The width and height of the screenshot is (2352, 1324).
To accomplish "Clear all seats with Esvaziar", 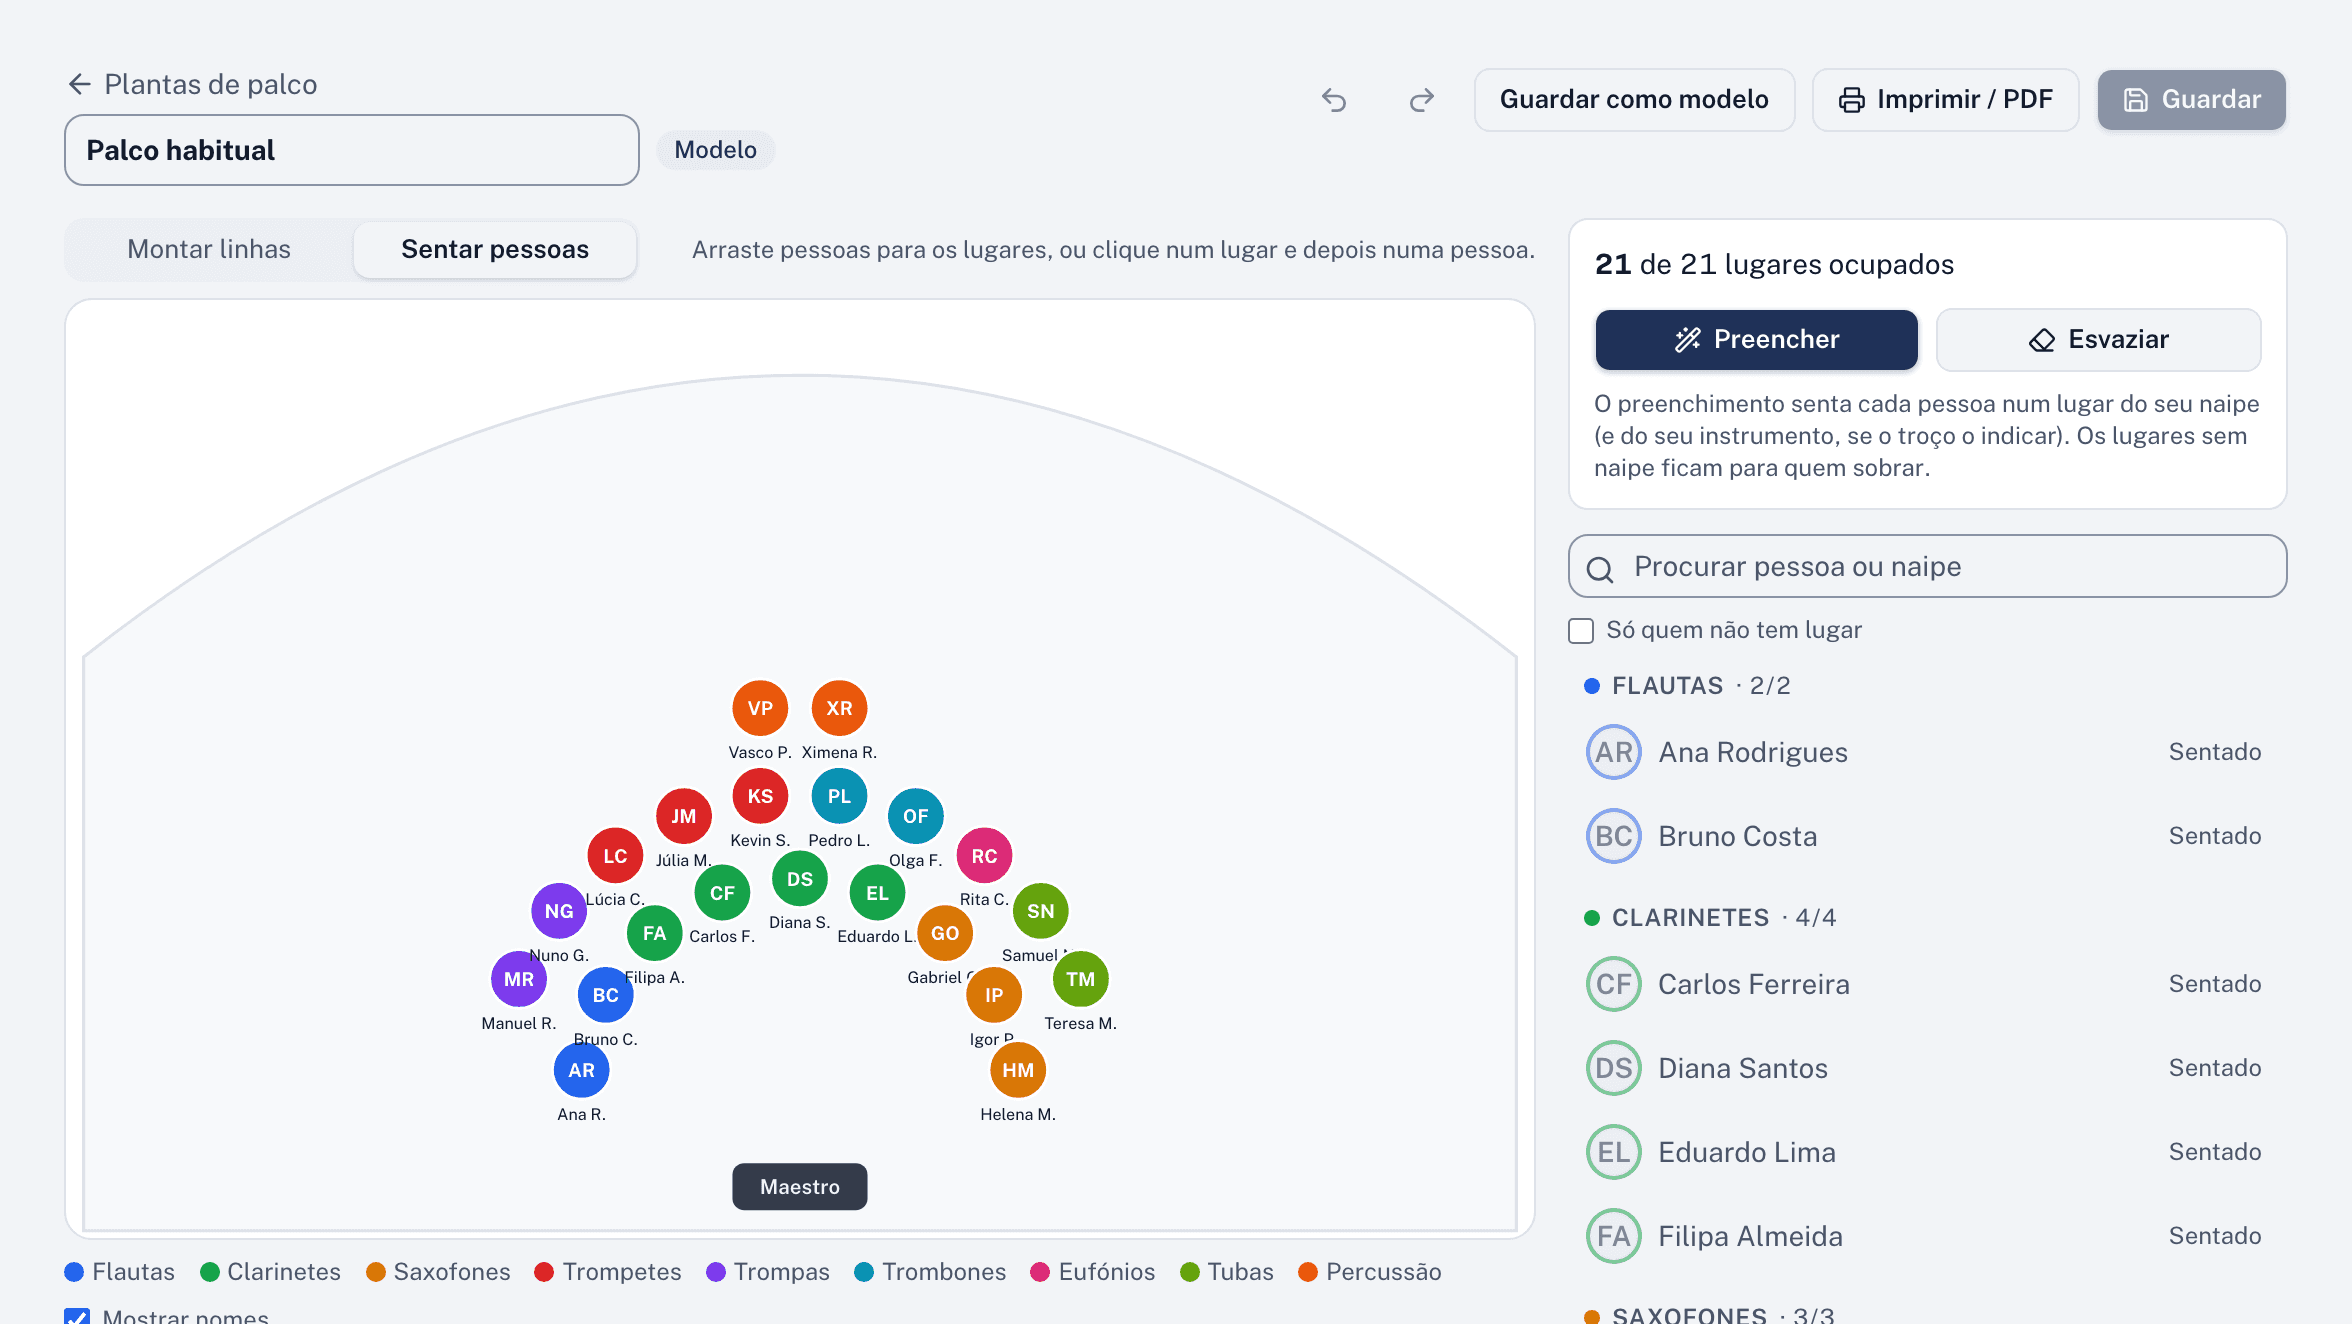I will coord(2098,339).
